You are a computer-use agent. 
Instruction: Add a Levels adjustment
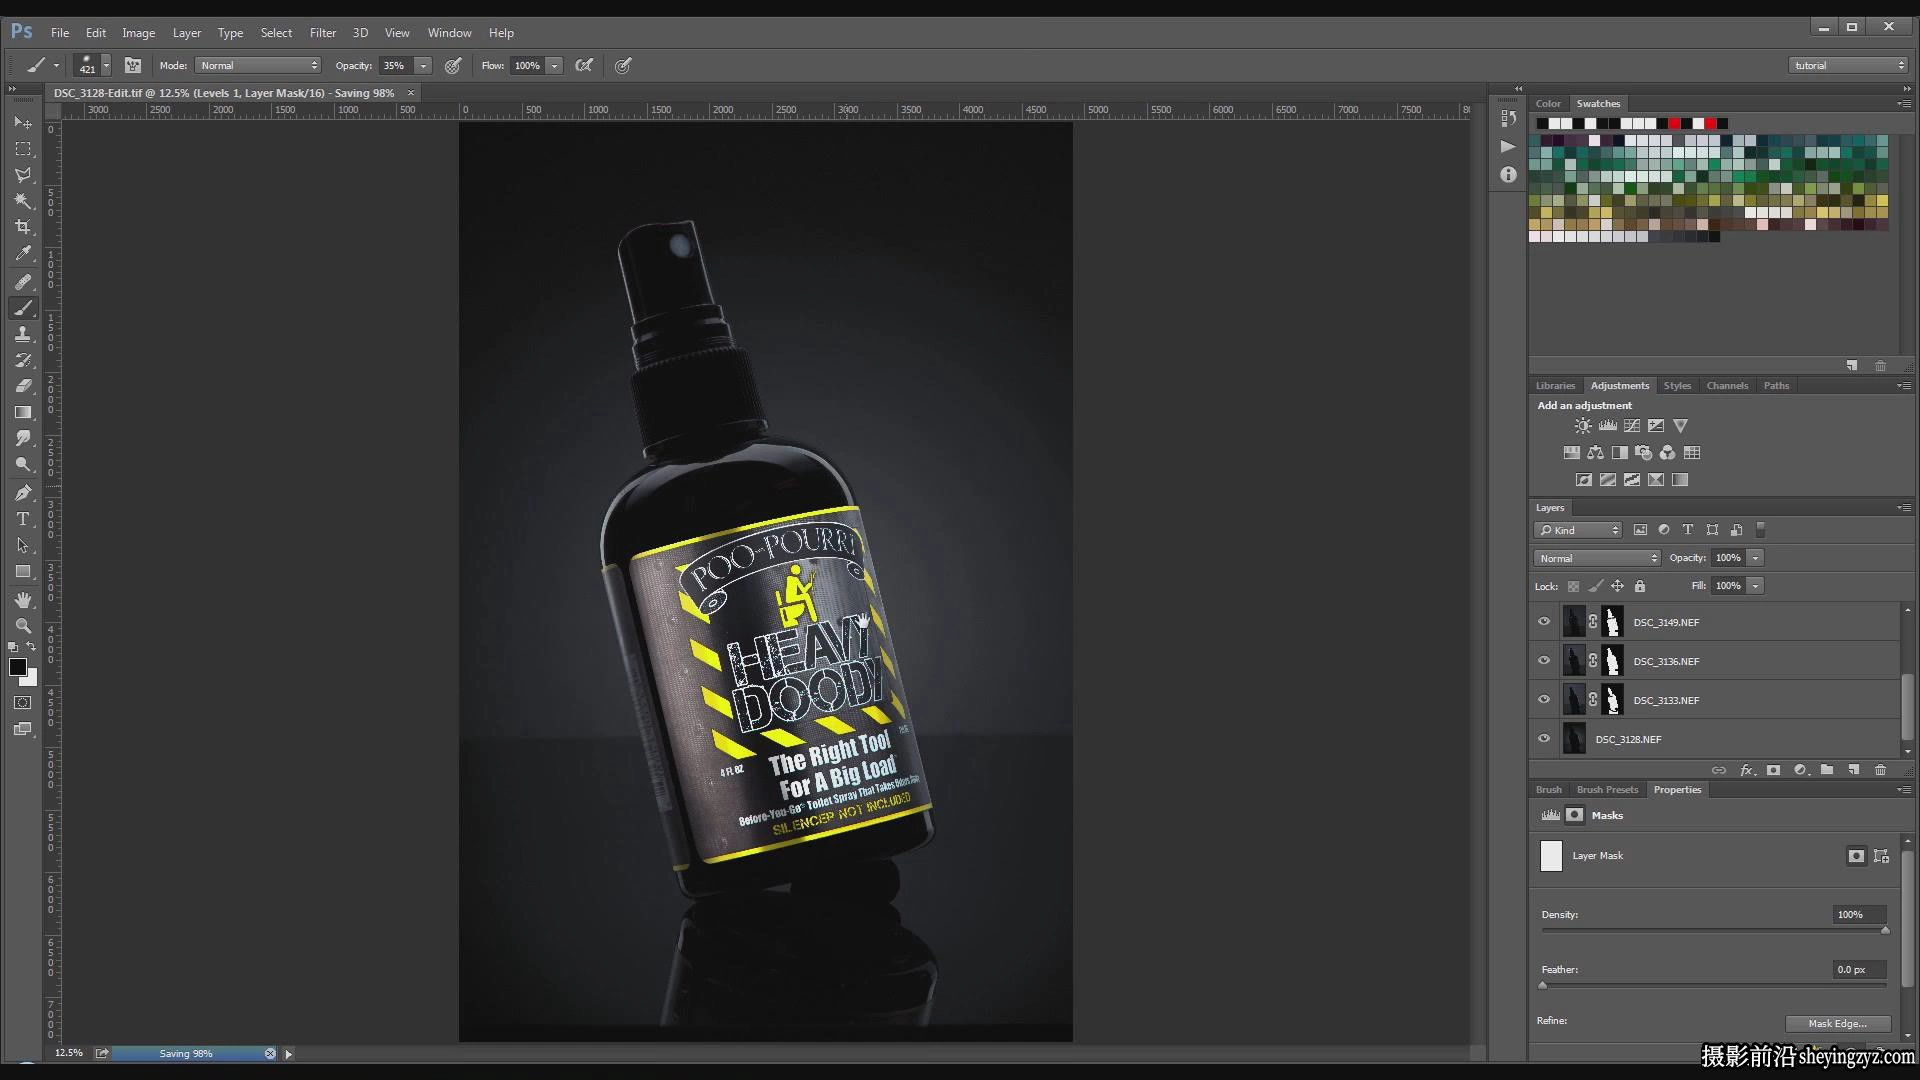point(1607,426)
